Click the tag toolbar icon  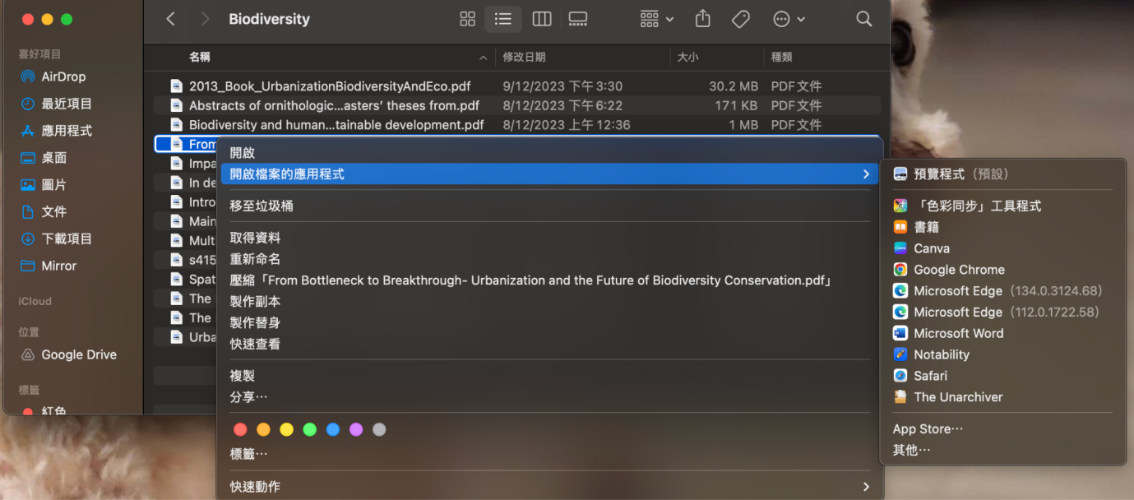(x=740, y=19)
